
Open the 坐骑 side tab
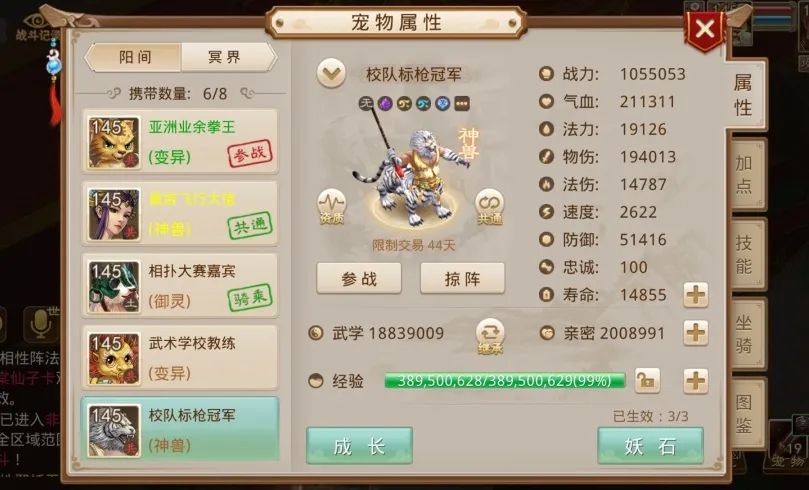tap(744, 334)
